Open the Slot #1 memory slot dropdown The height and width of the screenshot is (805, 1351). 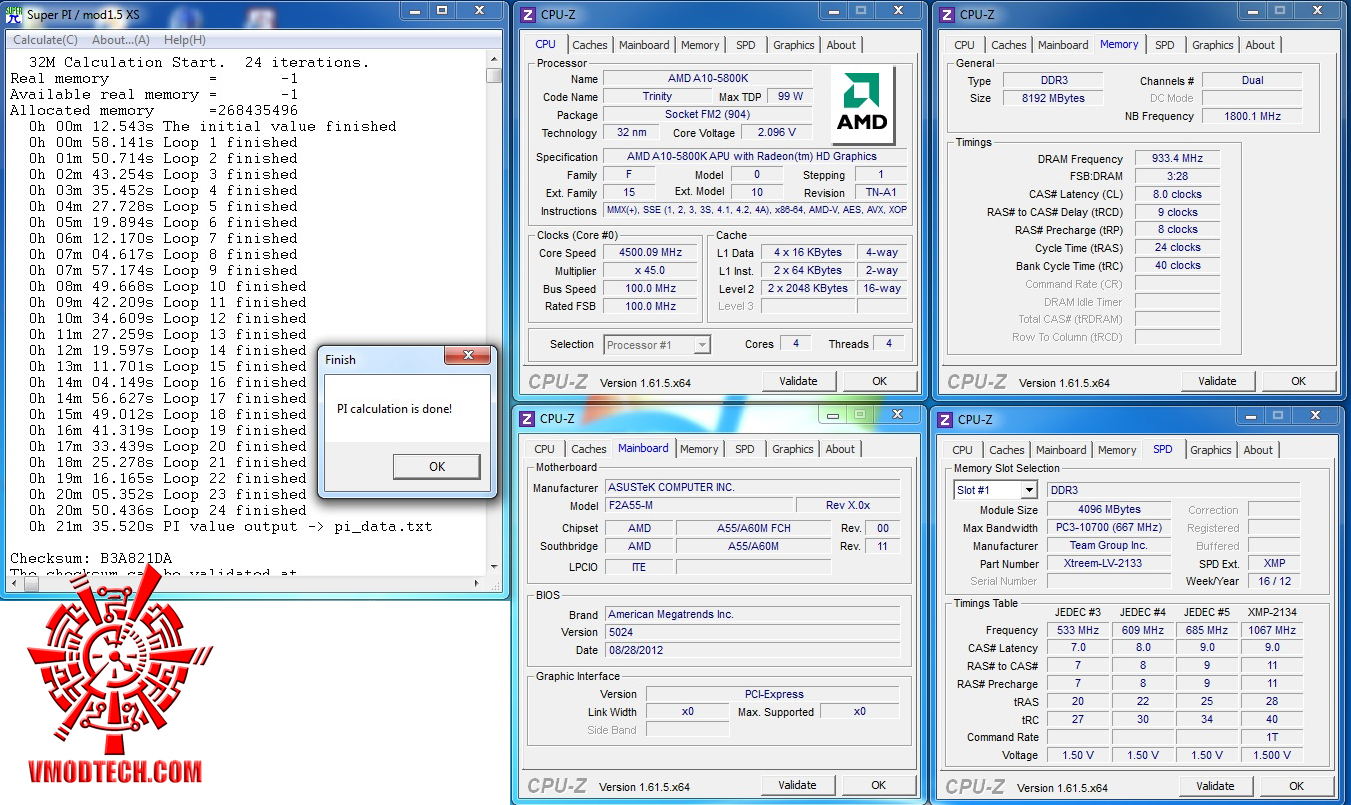1029,490
